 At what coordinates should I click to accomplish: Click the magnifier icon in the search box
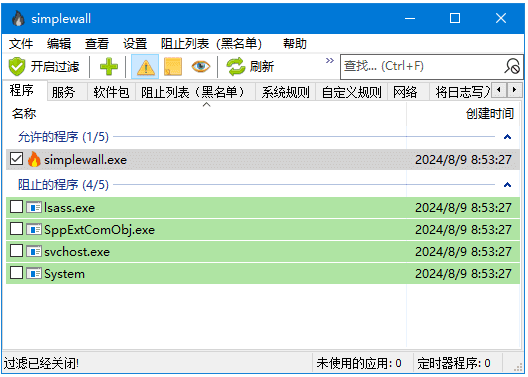point(512,66)
